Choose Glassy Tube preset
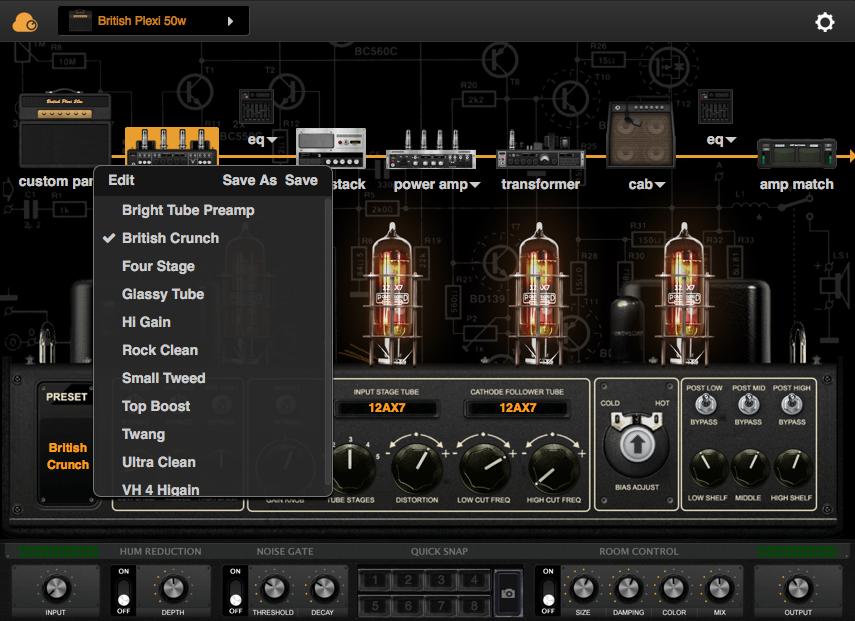Screen dimensions: 855x621 point(210,294)
